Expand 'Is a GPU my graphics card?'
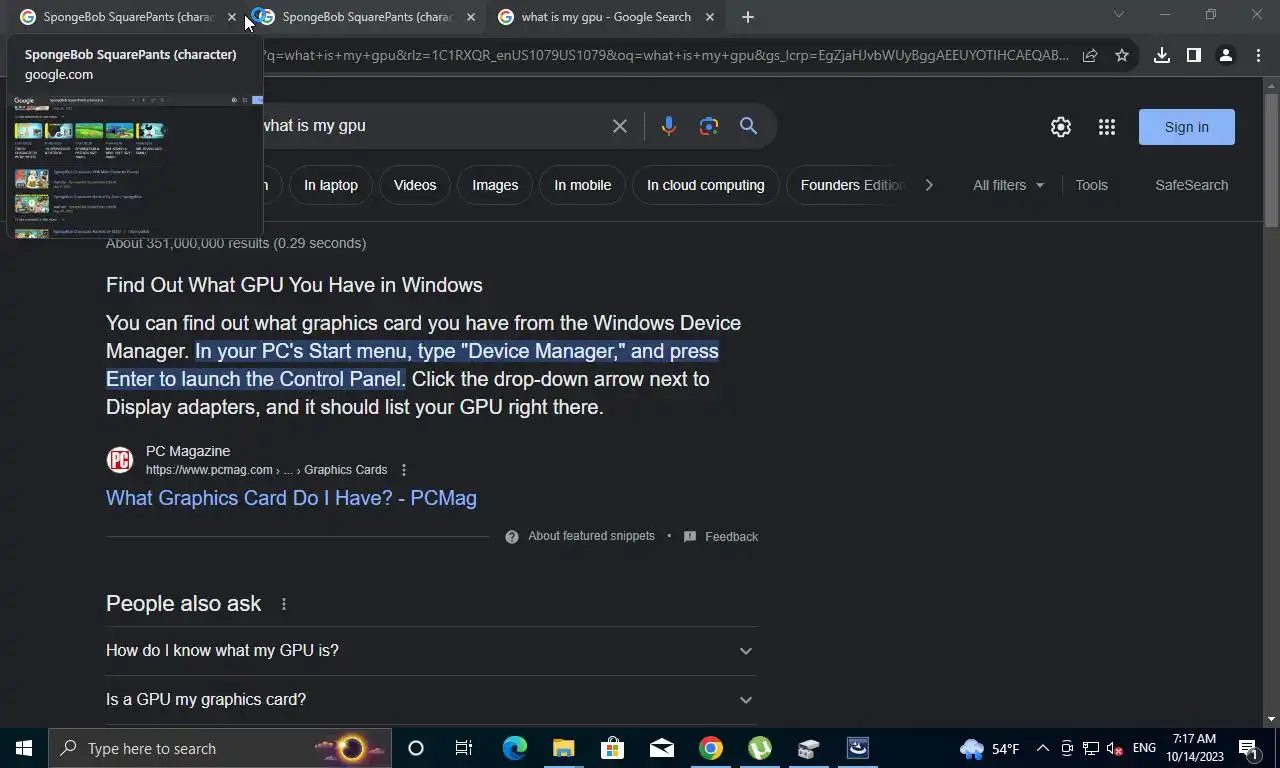 pos(431,700)
